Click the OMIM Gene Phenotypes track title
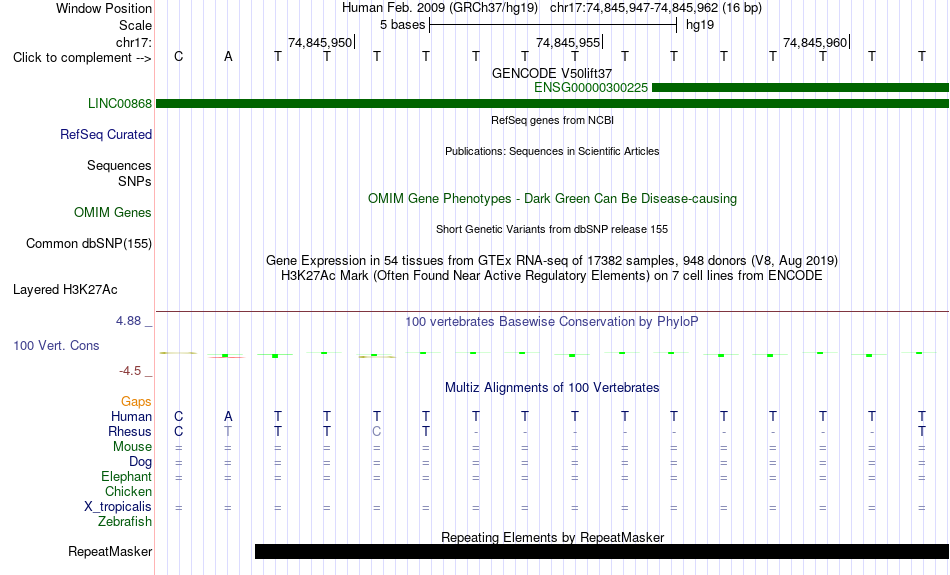 (x=552, y=199)
